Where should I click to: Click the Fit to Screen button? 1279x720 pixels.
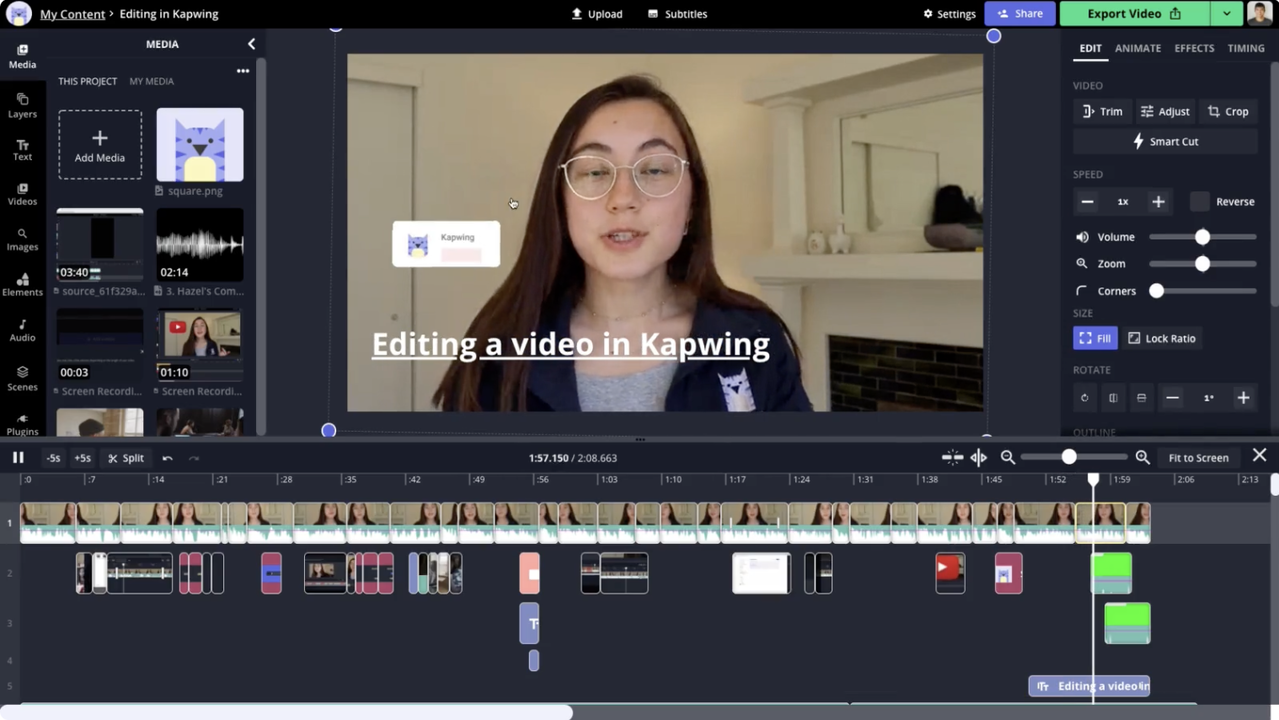point(1198,458)
